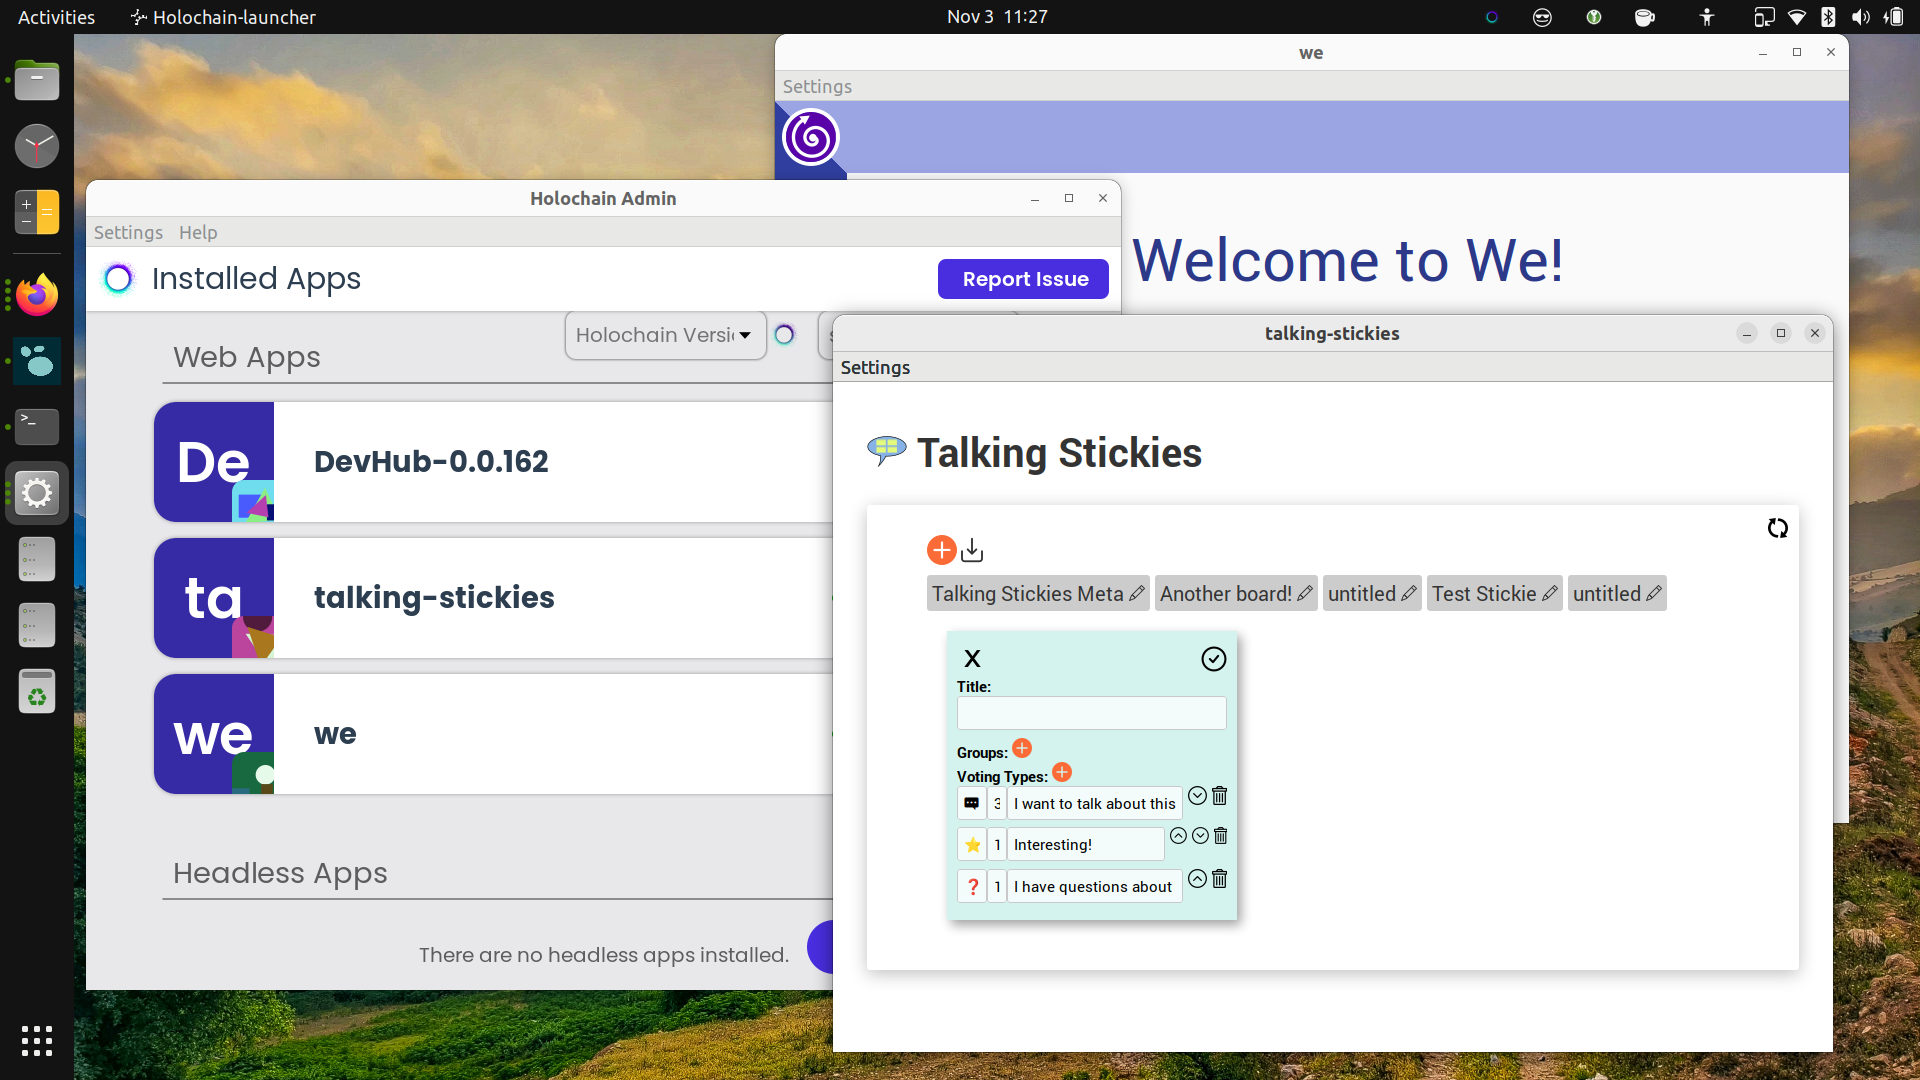Open Settings menu in we window
This screenshot has height=1080, width=1920.
(817, 87)
